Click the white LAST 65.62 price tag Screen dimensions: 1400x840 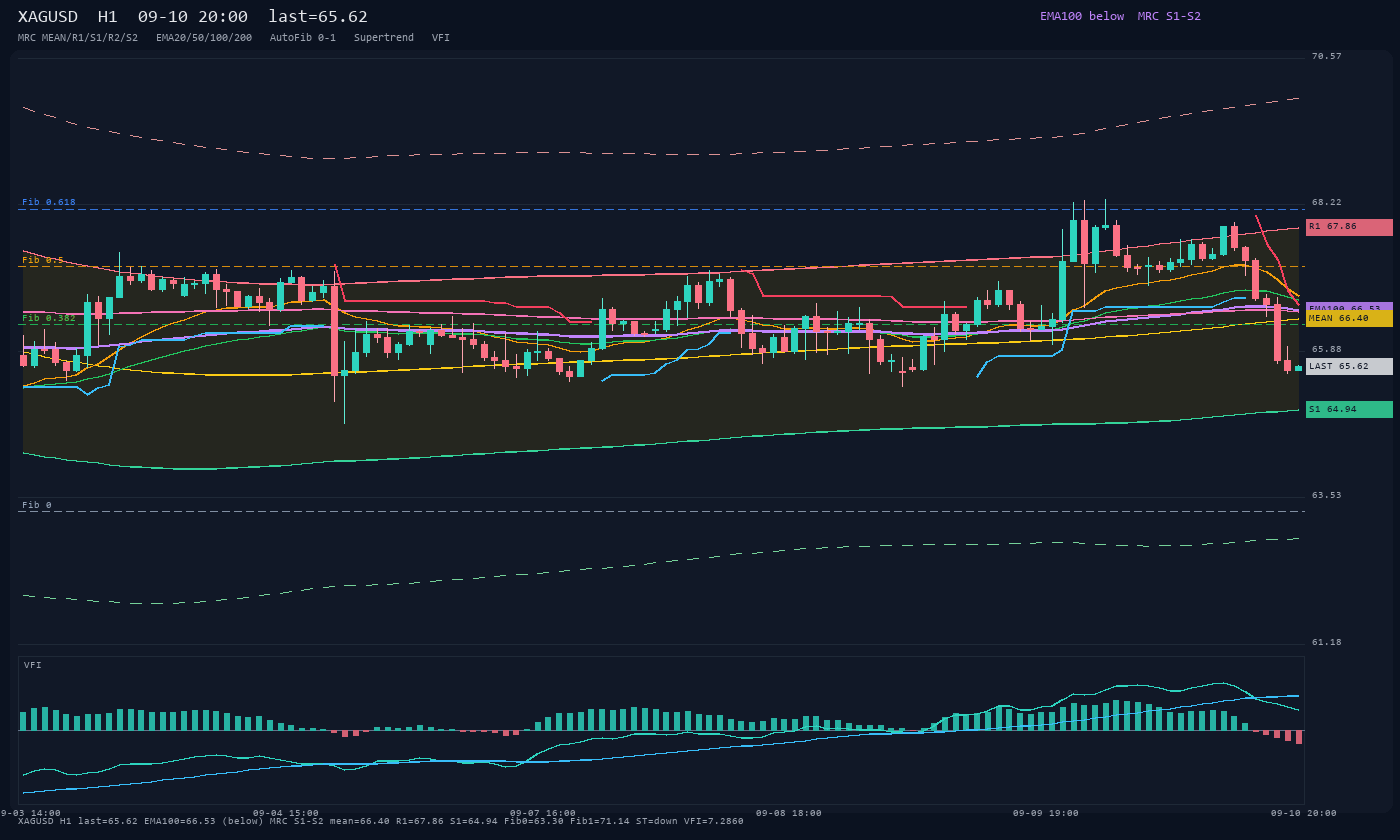1349,366
